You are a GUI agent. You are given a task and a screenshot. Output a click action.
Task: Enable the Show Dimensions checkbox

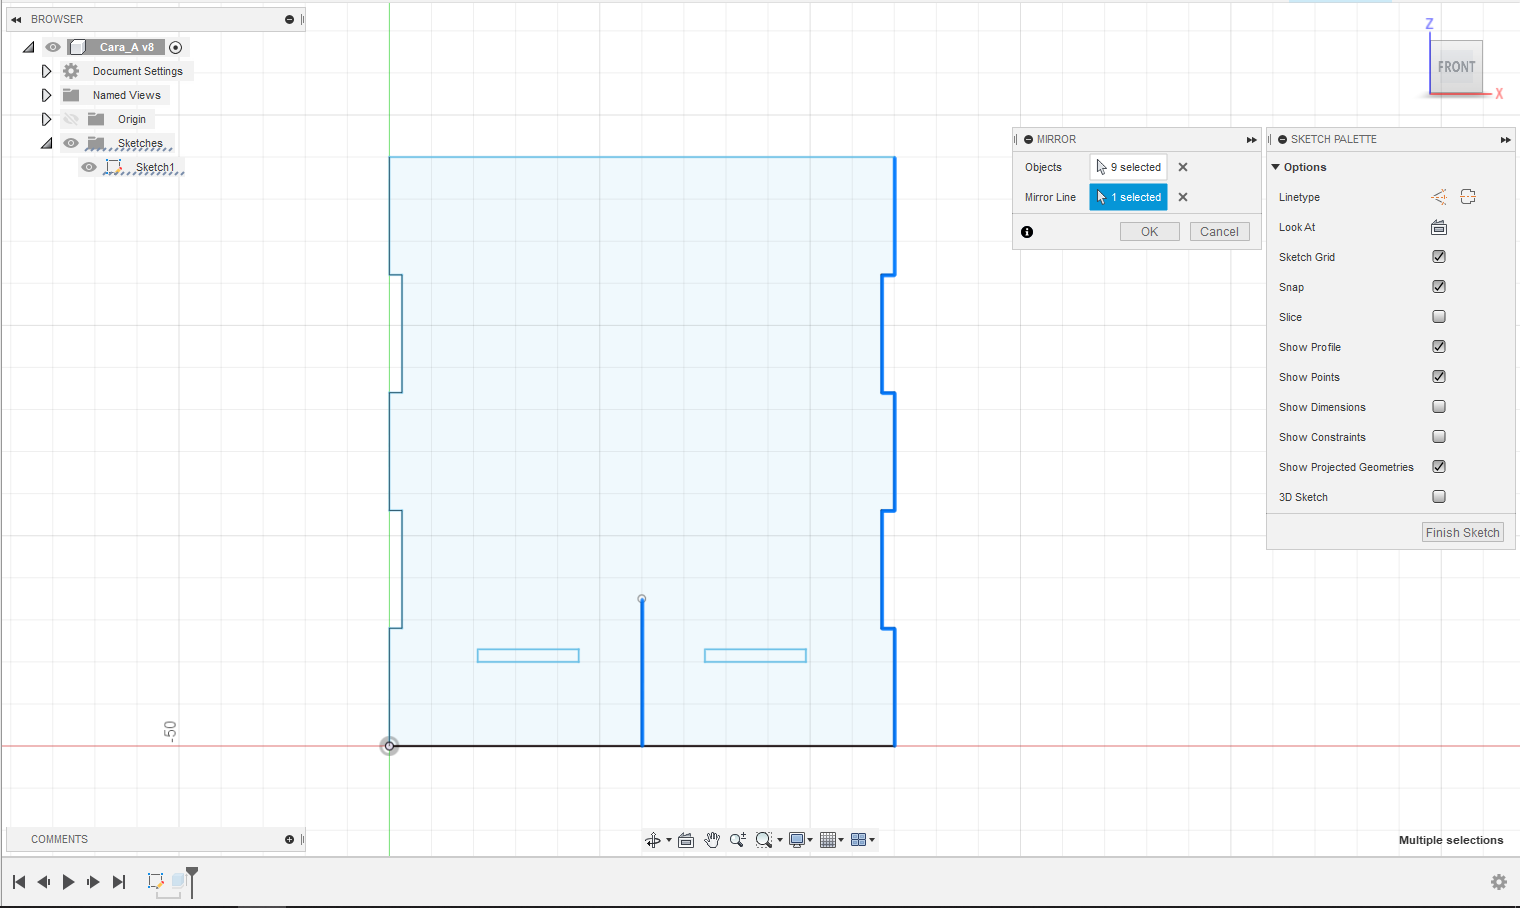[1439, 407]
